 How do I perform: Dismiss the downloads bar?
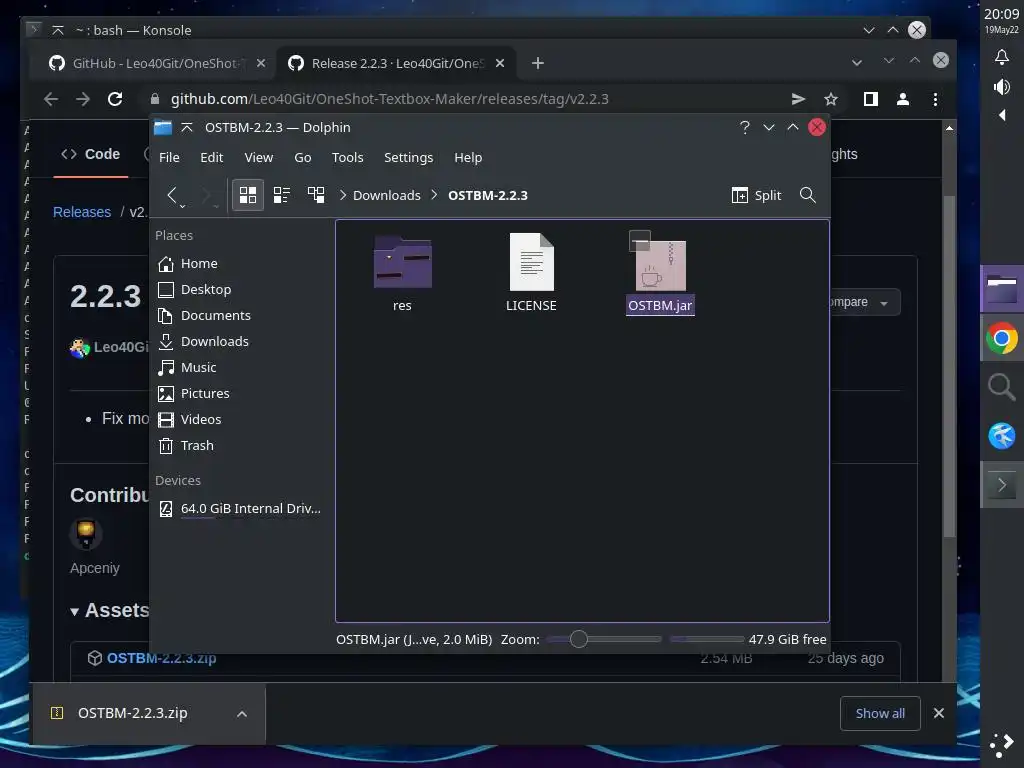click(x=938, y=714)
